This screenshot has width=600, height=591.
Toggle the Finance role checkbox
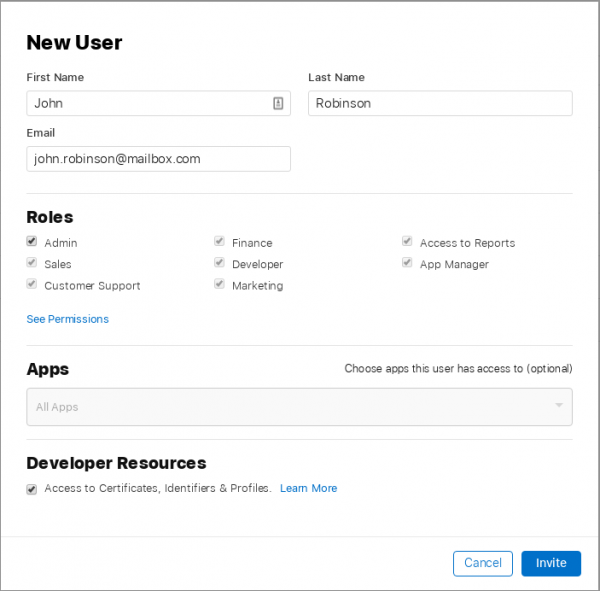(219, 242)
